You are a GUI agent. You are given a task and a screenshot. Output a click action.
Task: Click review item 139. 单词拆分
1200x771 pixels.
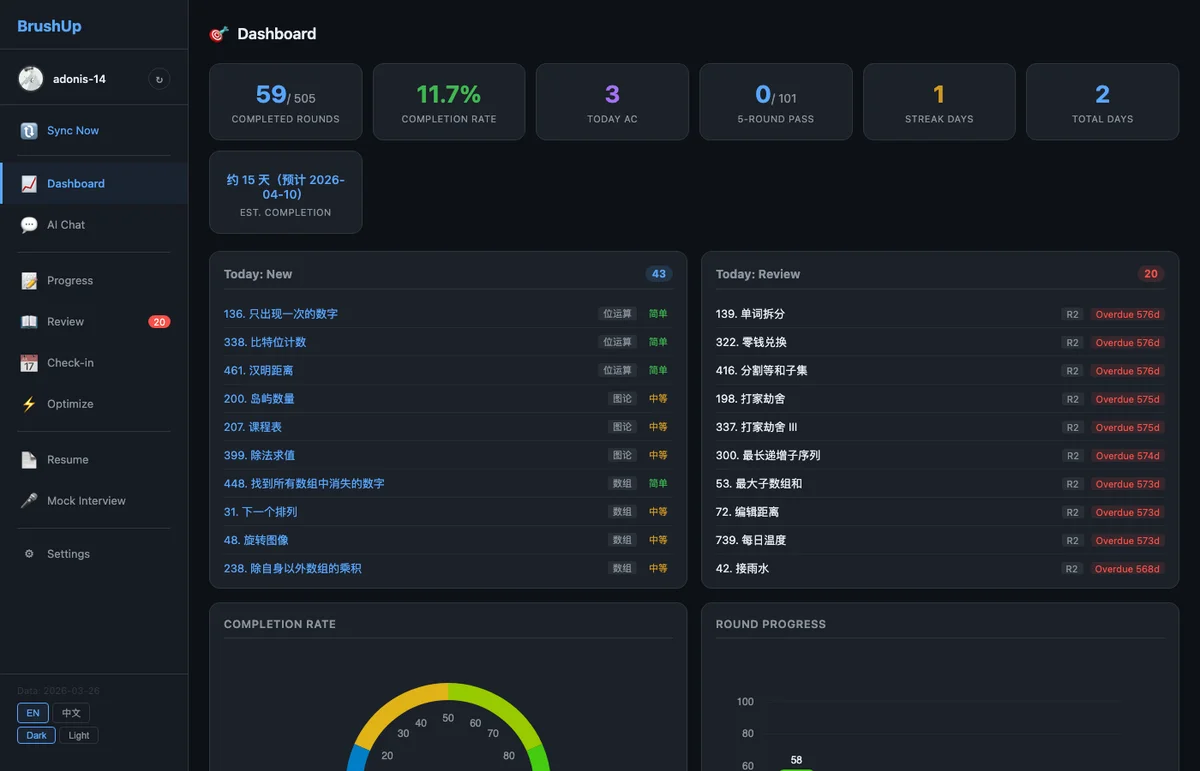click(x=750, y=314)
